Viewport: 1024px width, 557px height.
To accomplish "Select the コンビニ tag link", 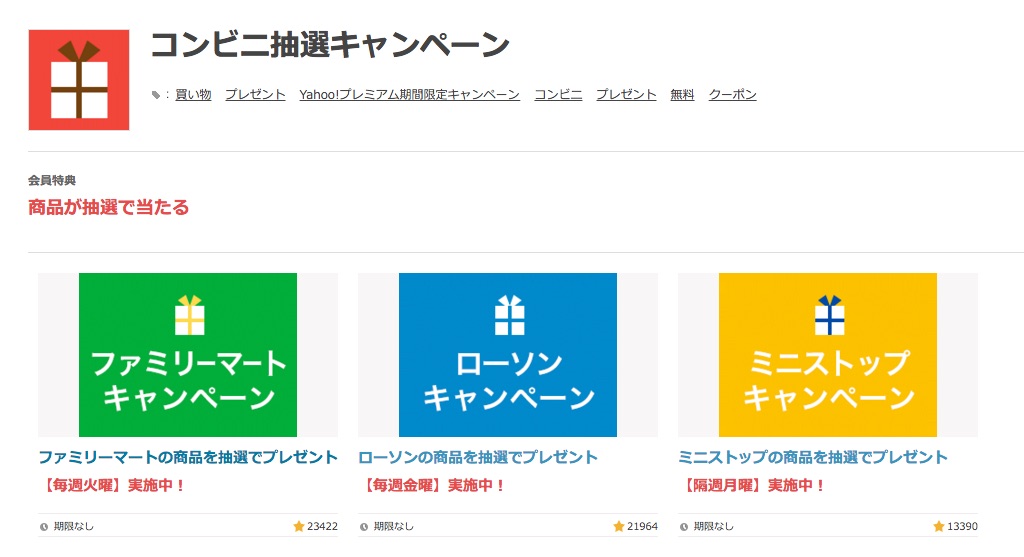I will point(558,95).
